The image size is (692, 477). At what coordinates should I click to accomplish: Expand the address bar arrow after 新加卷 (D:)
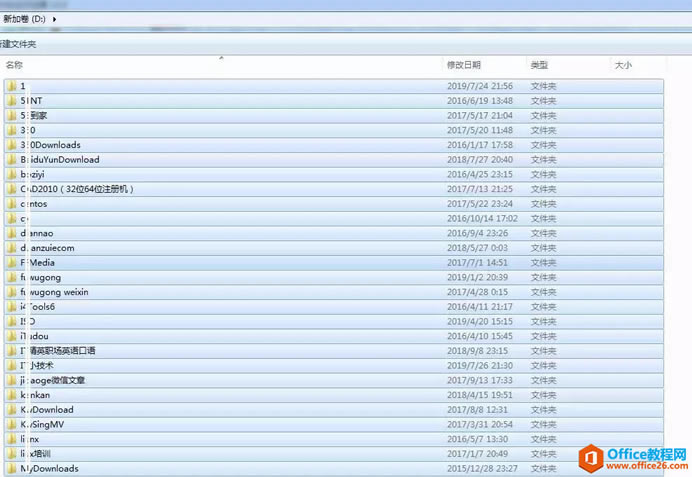pyautogui.click(x=54, y=19)
